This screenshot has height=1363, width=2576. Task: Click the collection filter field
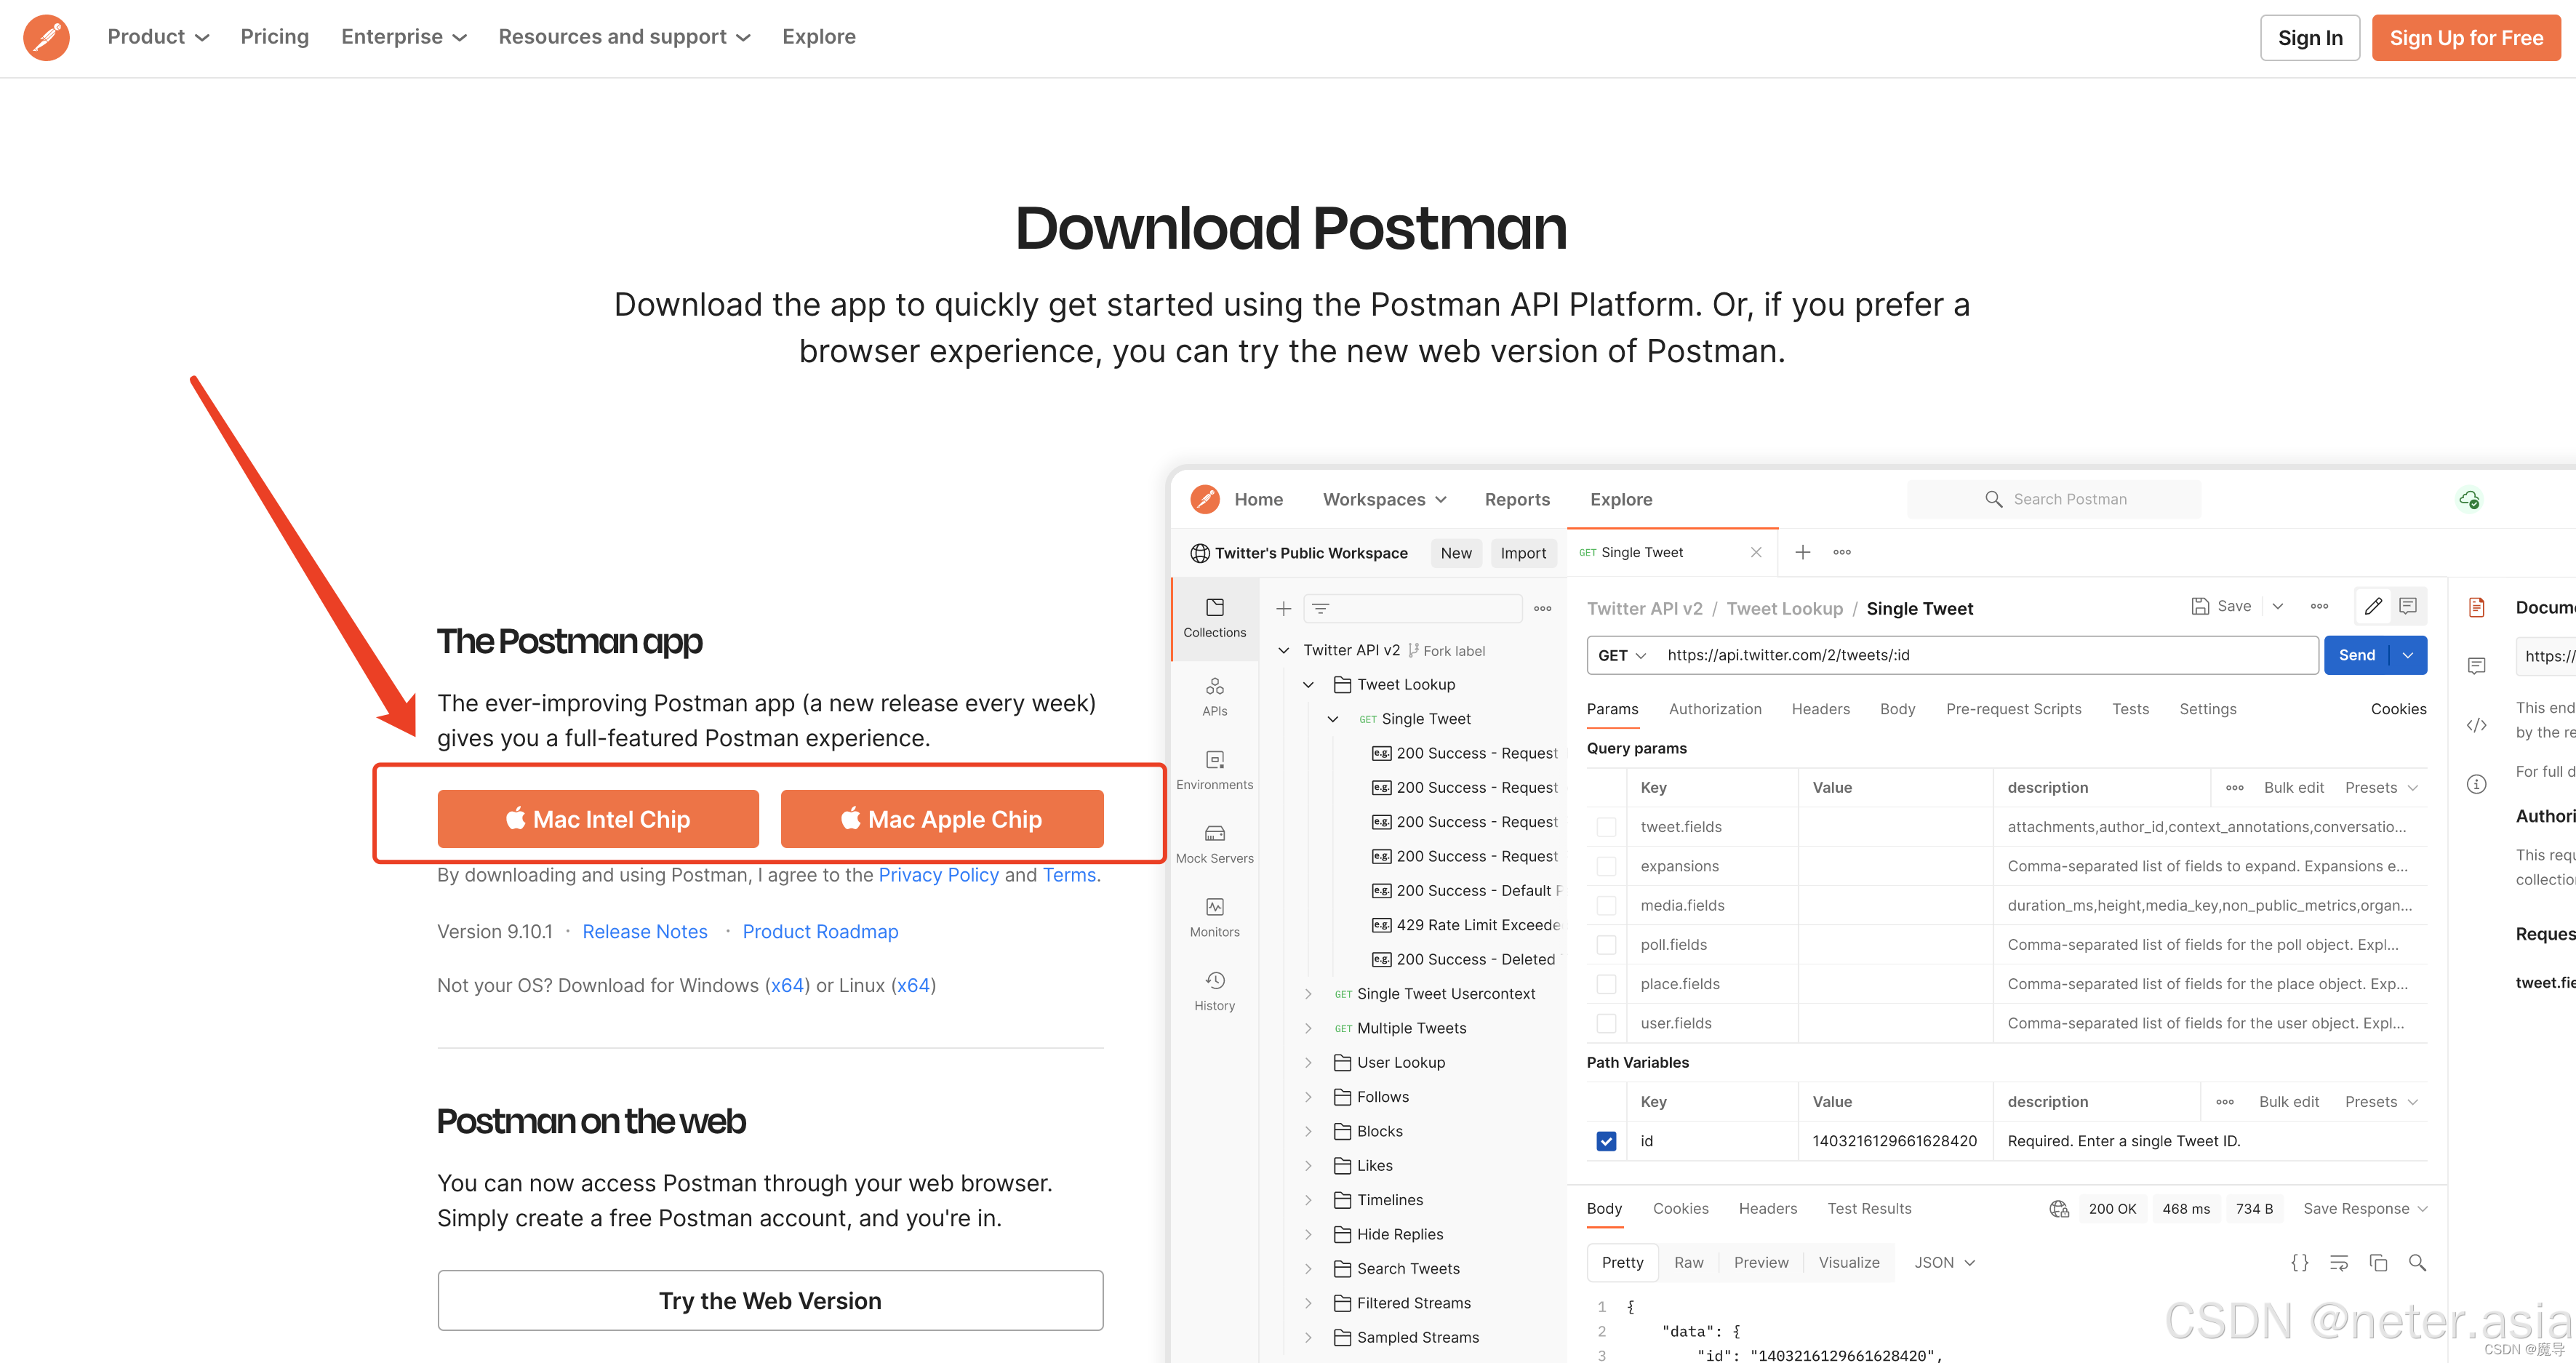coord(1412,608)
